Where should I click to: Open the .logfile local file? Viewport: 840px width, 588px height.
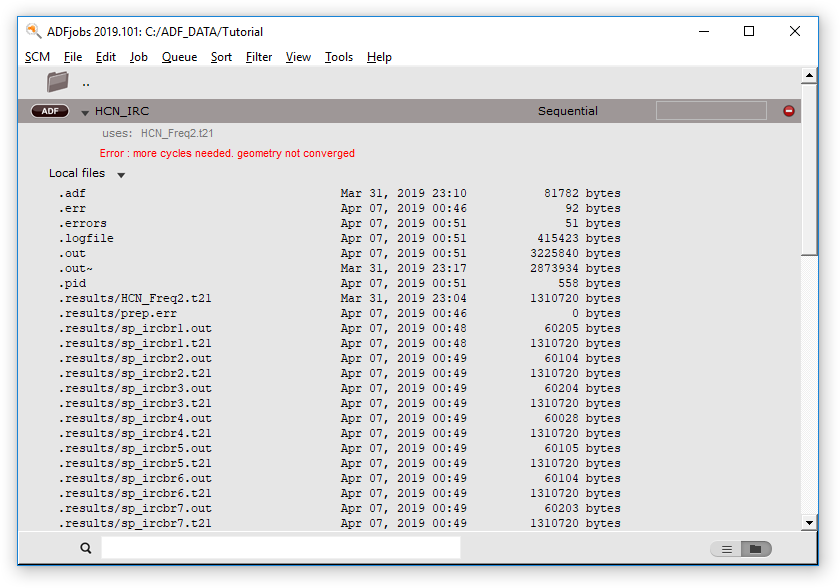pos(86,238)
